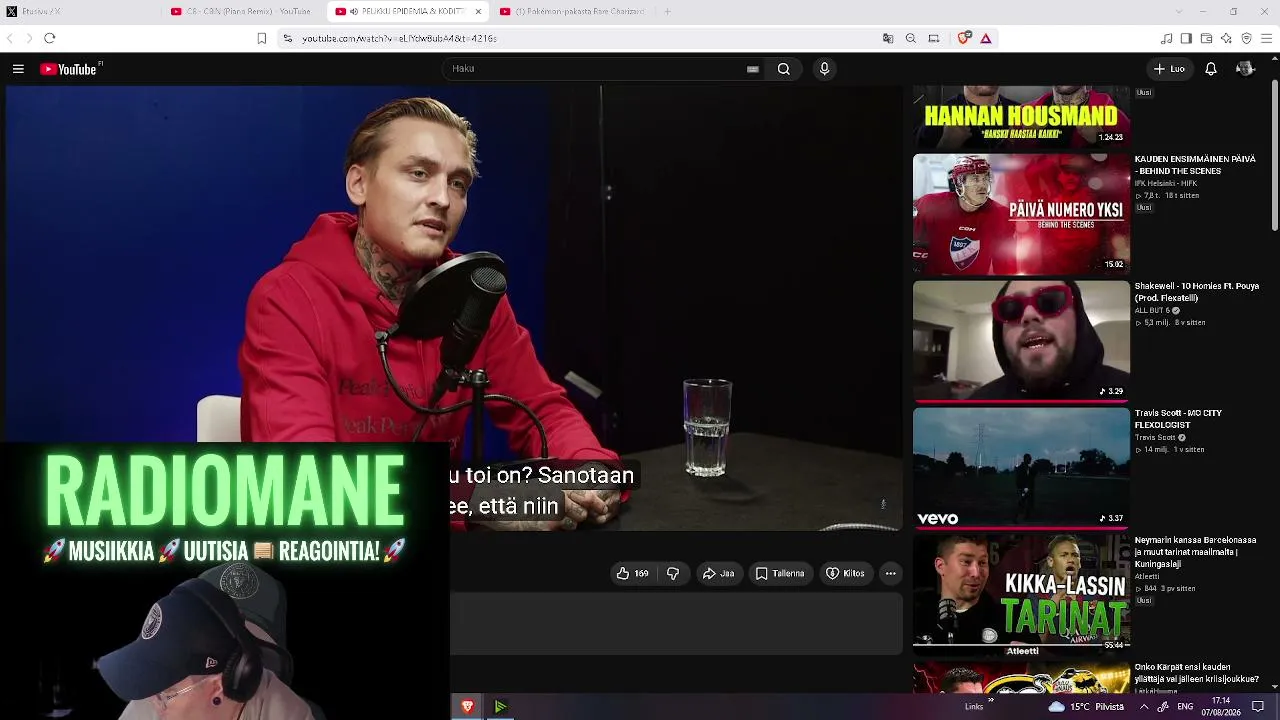The height and width of the screenshot is (720, 1280).
Task: Open Brave Shields lion icon
Action: 964,38
